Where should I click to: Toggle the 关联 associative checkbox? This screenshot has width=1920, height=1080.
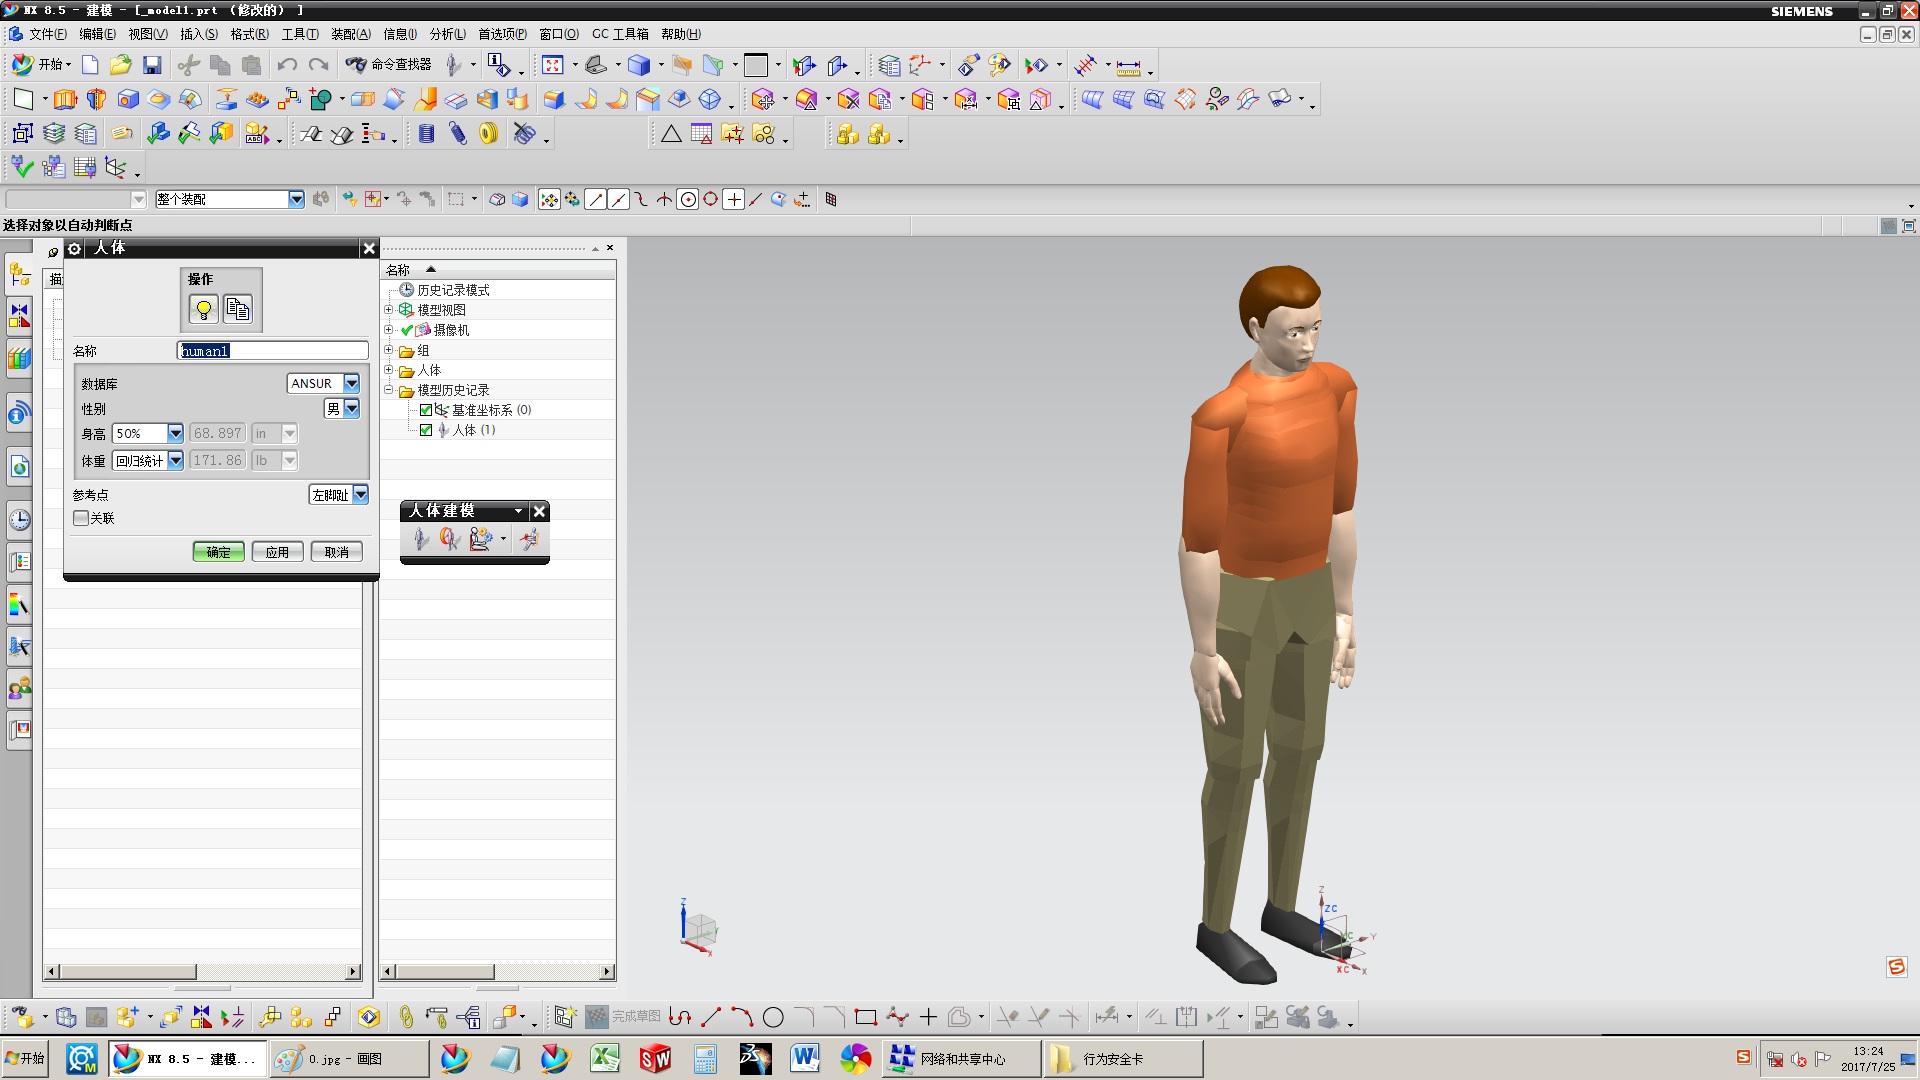coord(81,518)
